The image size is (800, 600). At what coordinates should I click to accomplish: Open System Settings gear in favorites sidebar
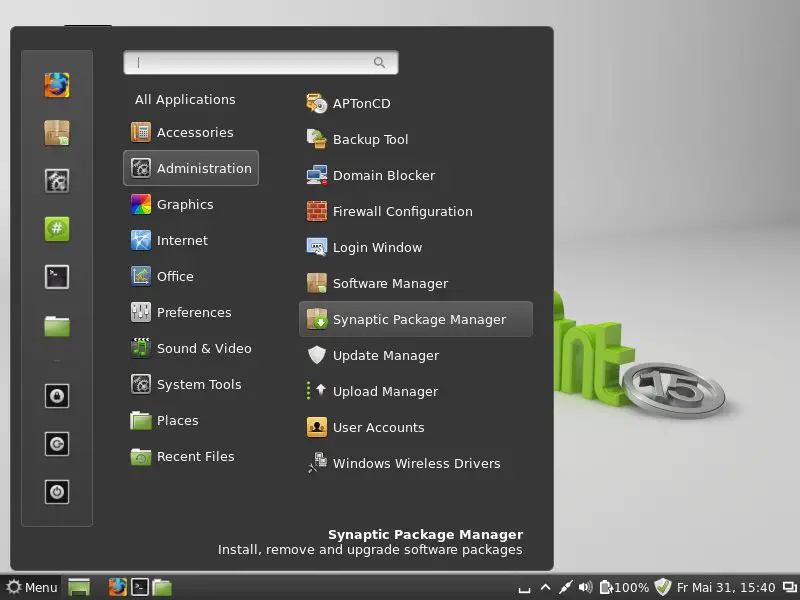tap(57, 181)
